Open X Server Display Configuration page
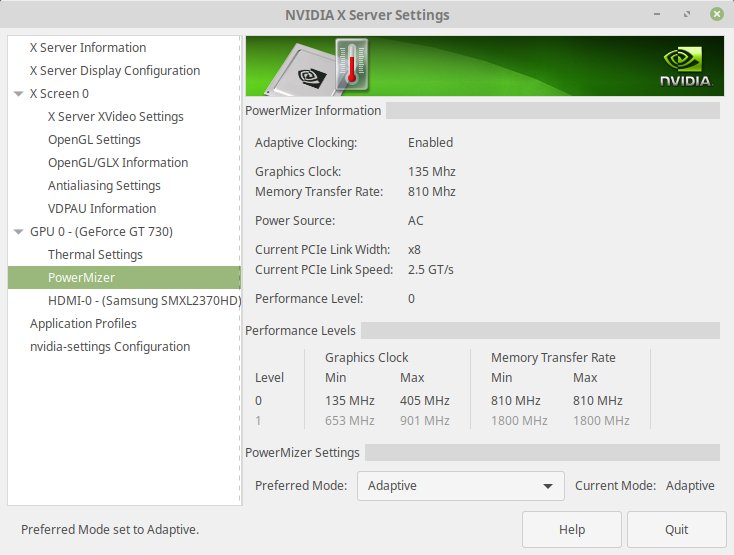The image size is (734, 555). tap(114, 71)
